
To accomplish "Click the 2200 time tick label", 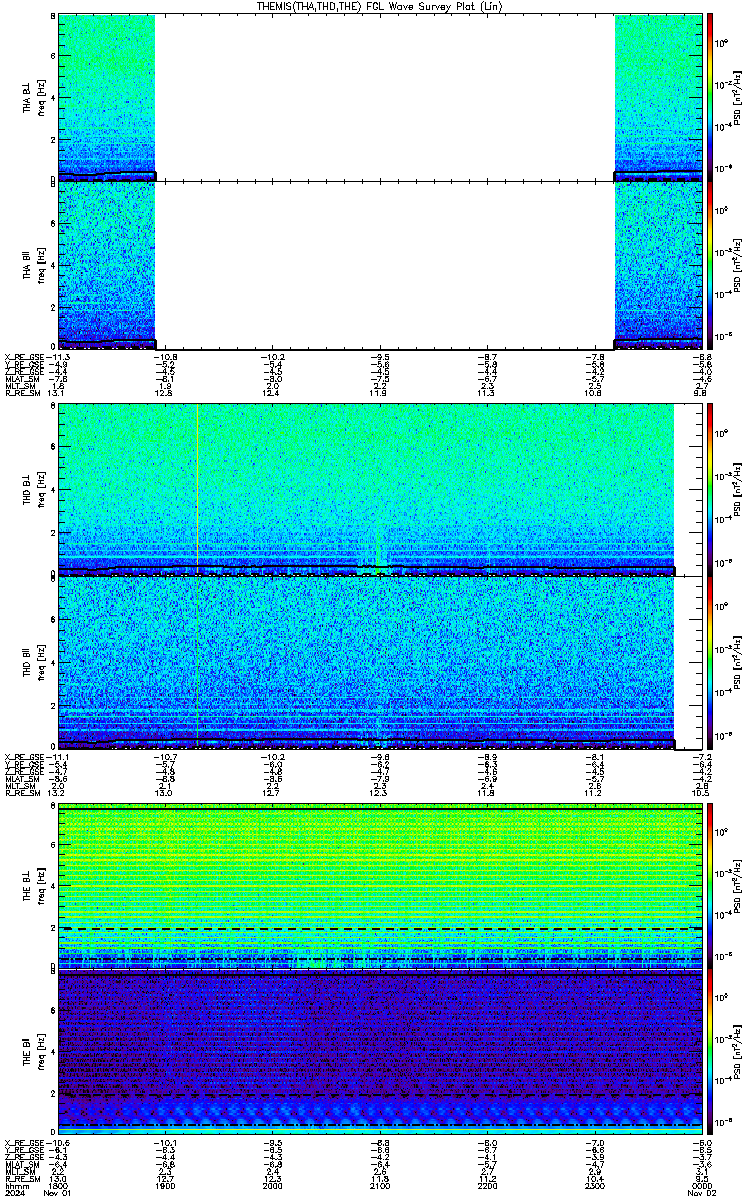I will point(487,1186).
